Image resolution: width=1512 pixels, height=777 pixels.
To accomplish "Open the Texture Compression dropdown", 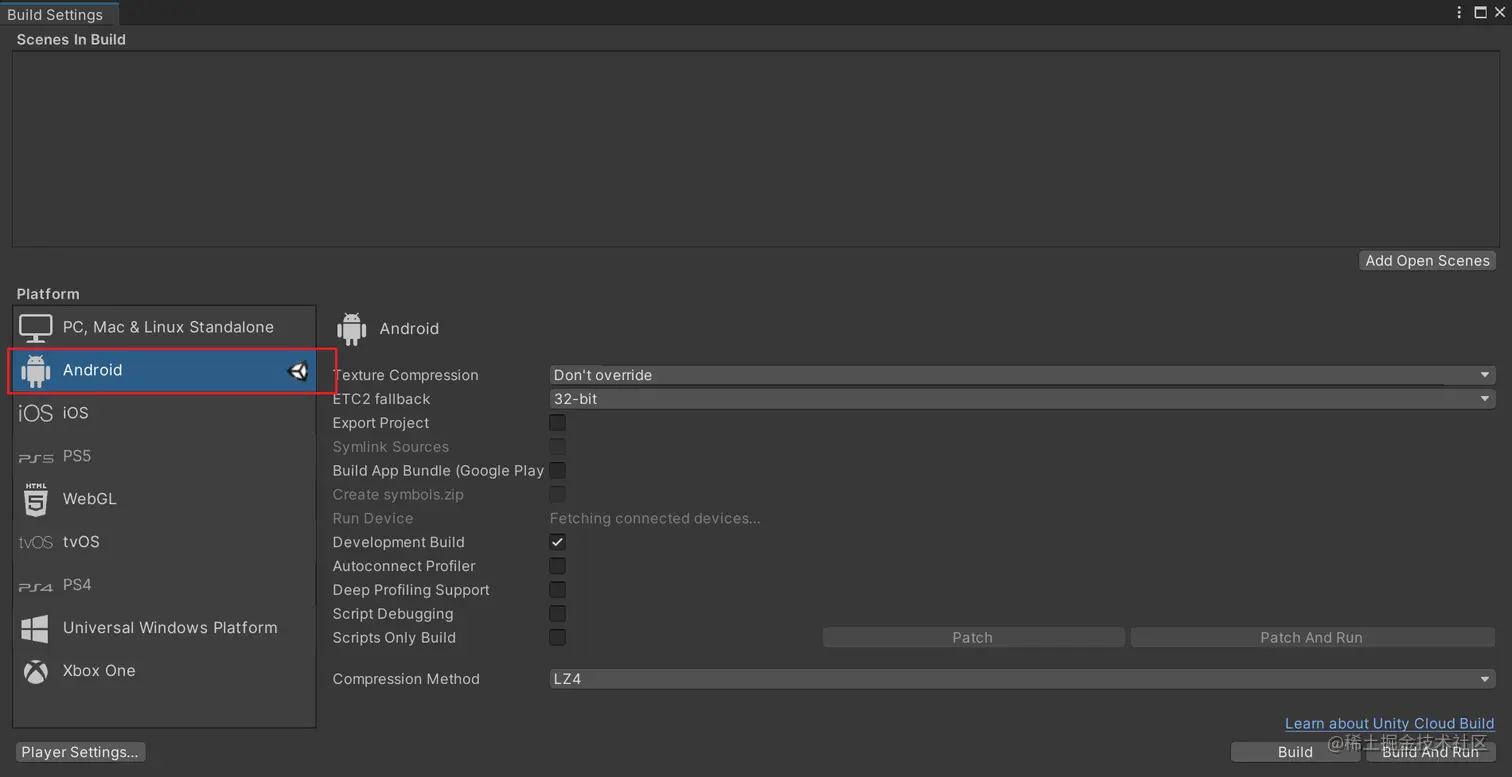I will [x=1022, y=375].
